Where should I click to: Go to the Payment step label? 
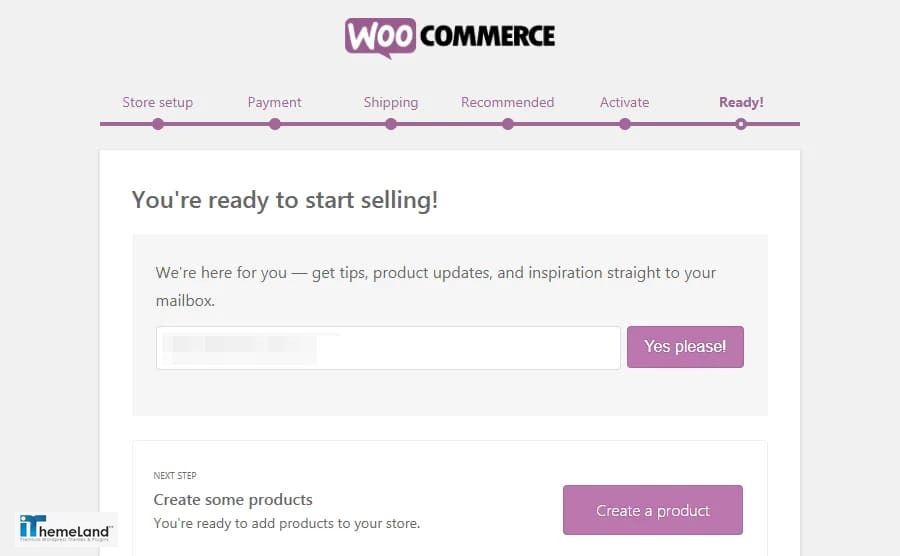274,102
